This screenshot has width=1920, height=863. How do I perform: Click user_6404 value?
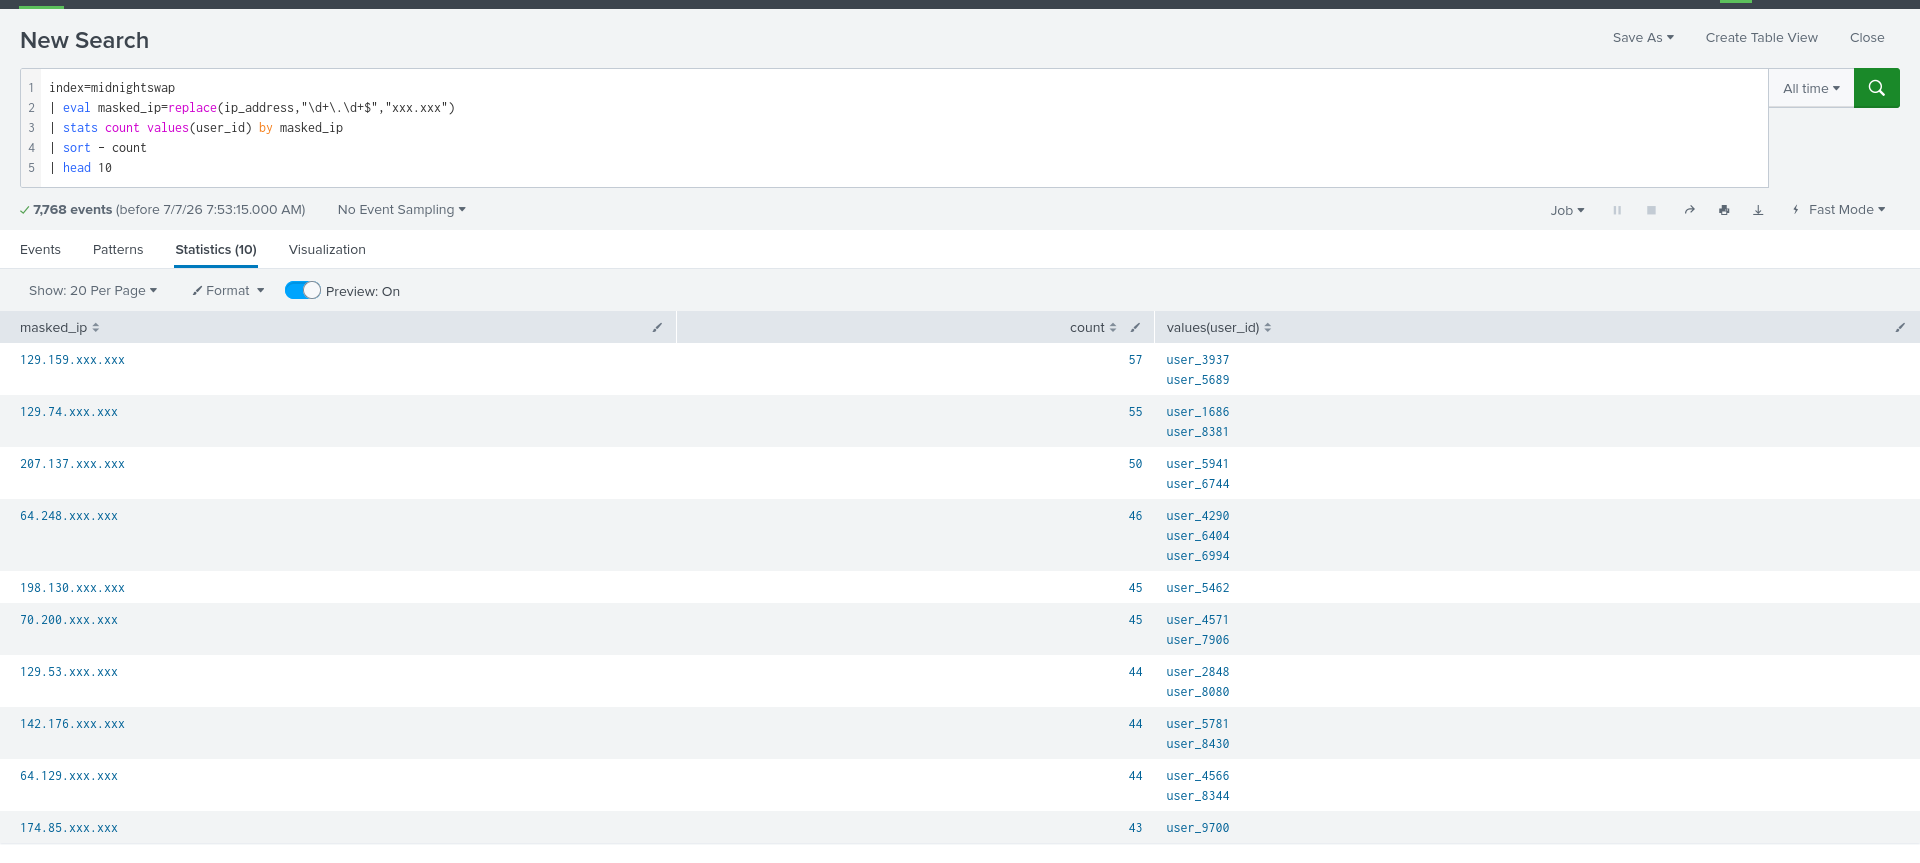[1198, 536]
